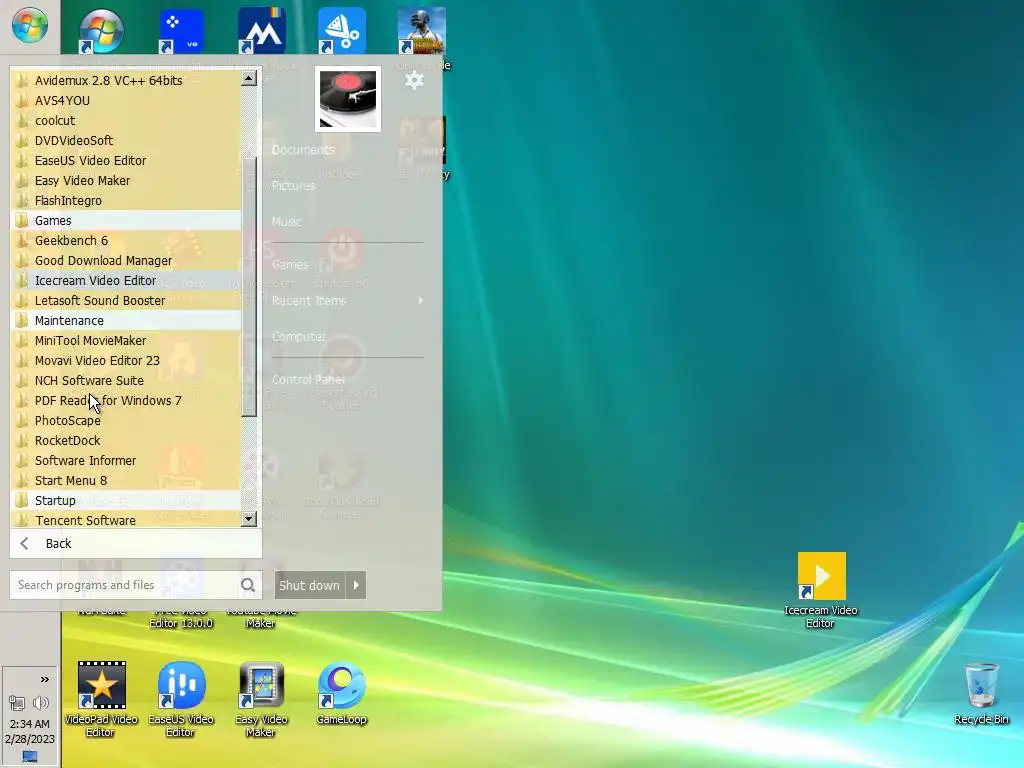
Task: Open the Avidemux 2.8 VC++ 64bits folder
Action: (126, 80)
